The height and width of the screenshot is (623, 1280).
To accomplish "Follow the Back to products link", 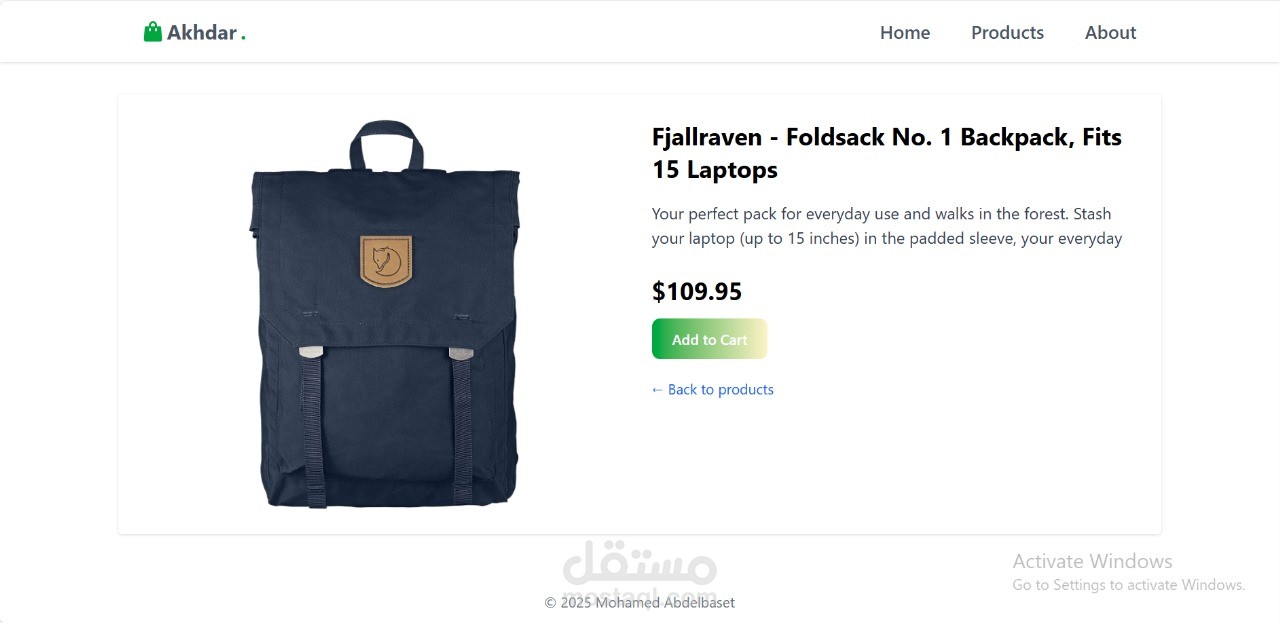I will [x=712, y=390].
